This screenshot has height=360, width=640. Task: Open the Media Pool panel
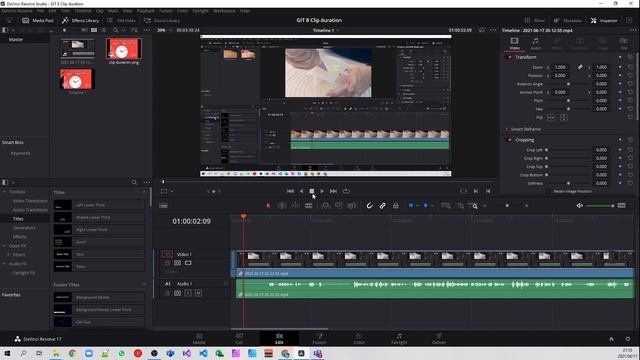(x=38, y=20)
